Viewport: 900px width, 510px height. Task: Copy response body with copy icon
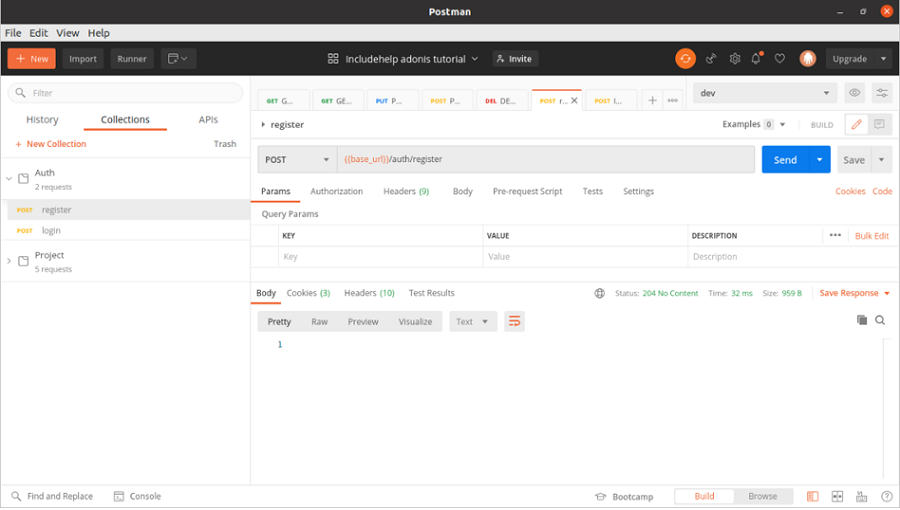click(862, 320)
